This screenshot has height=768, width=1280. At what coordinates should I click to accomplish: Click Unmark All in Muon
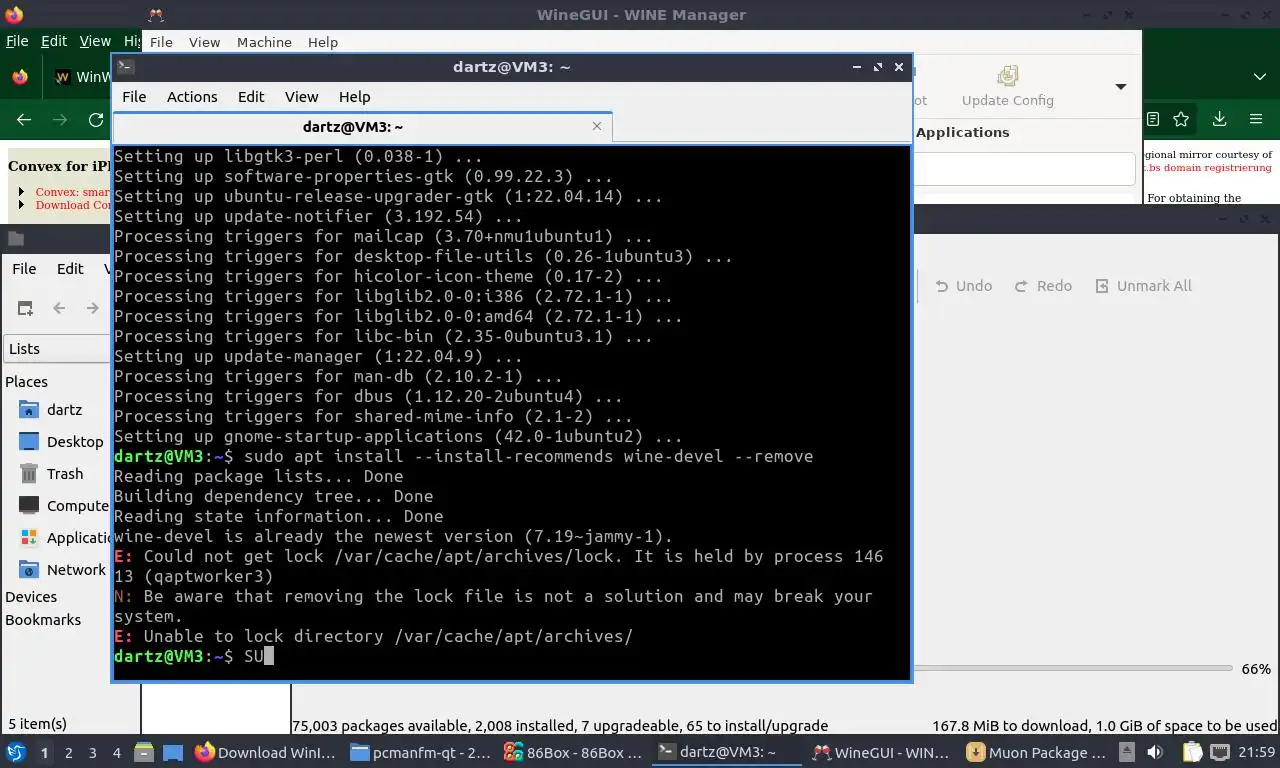pos(1143,286)
